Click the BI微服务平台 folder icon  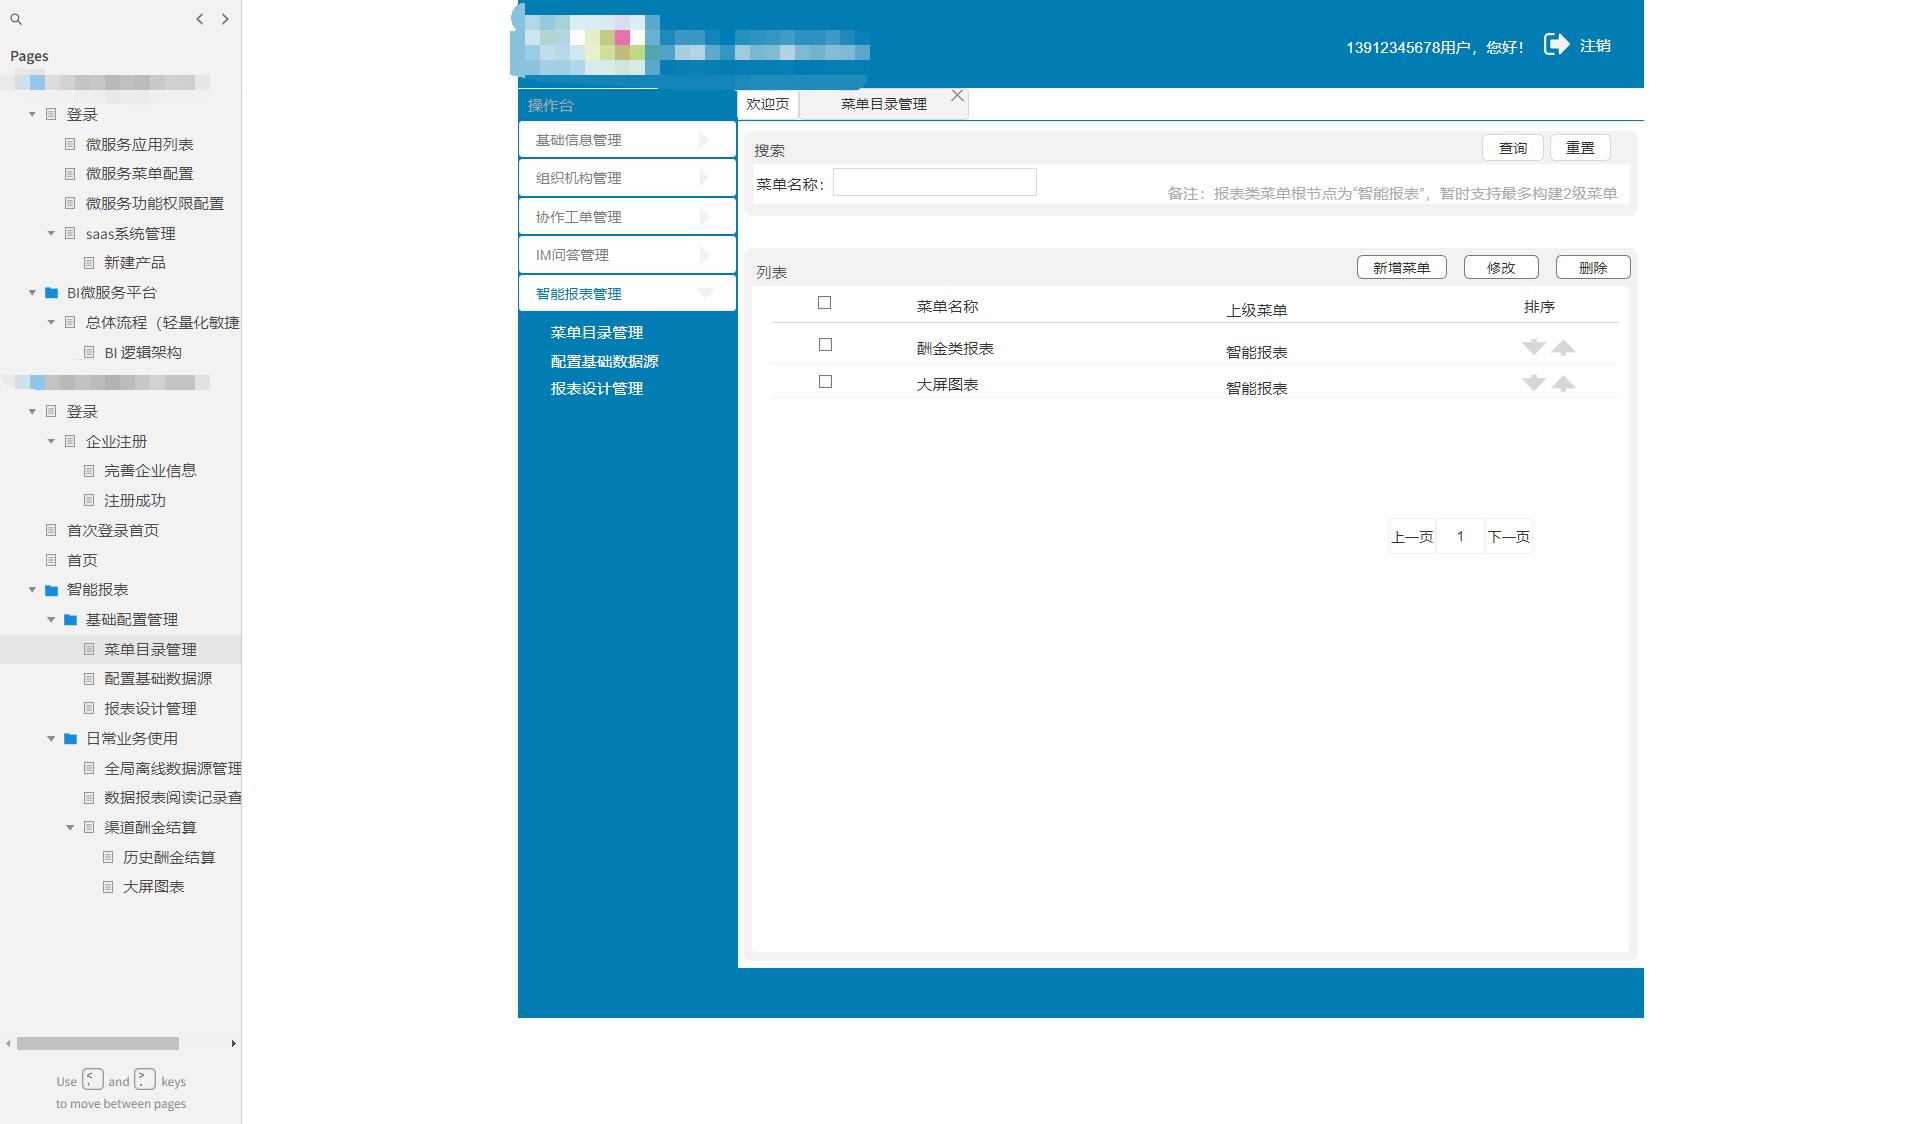(x=52, y=293)
